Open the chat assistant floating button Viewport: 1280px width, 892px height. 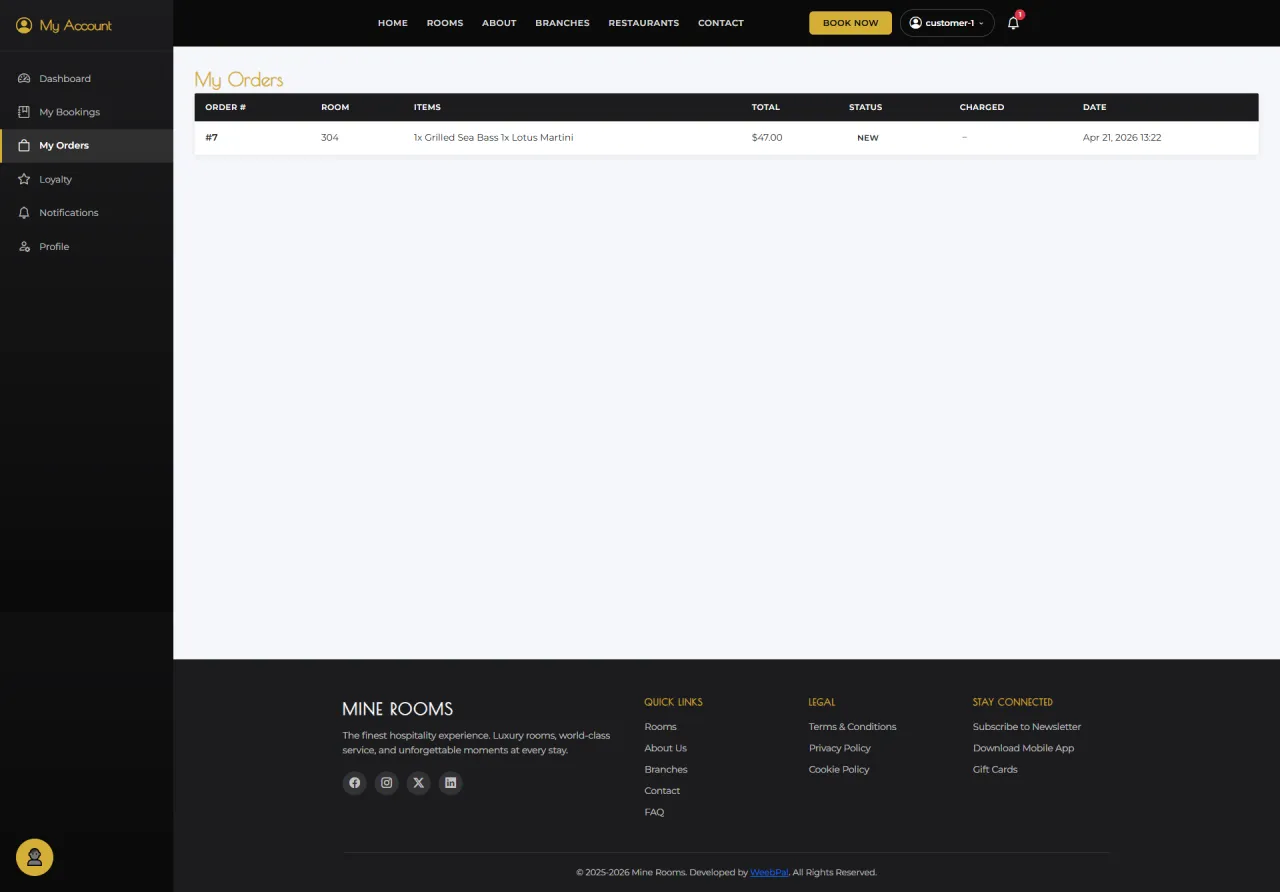coord(35,857)
